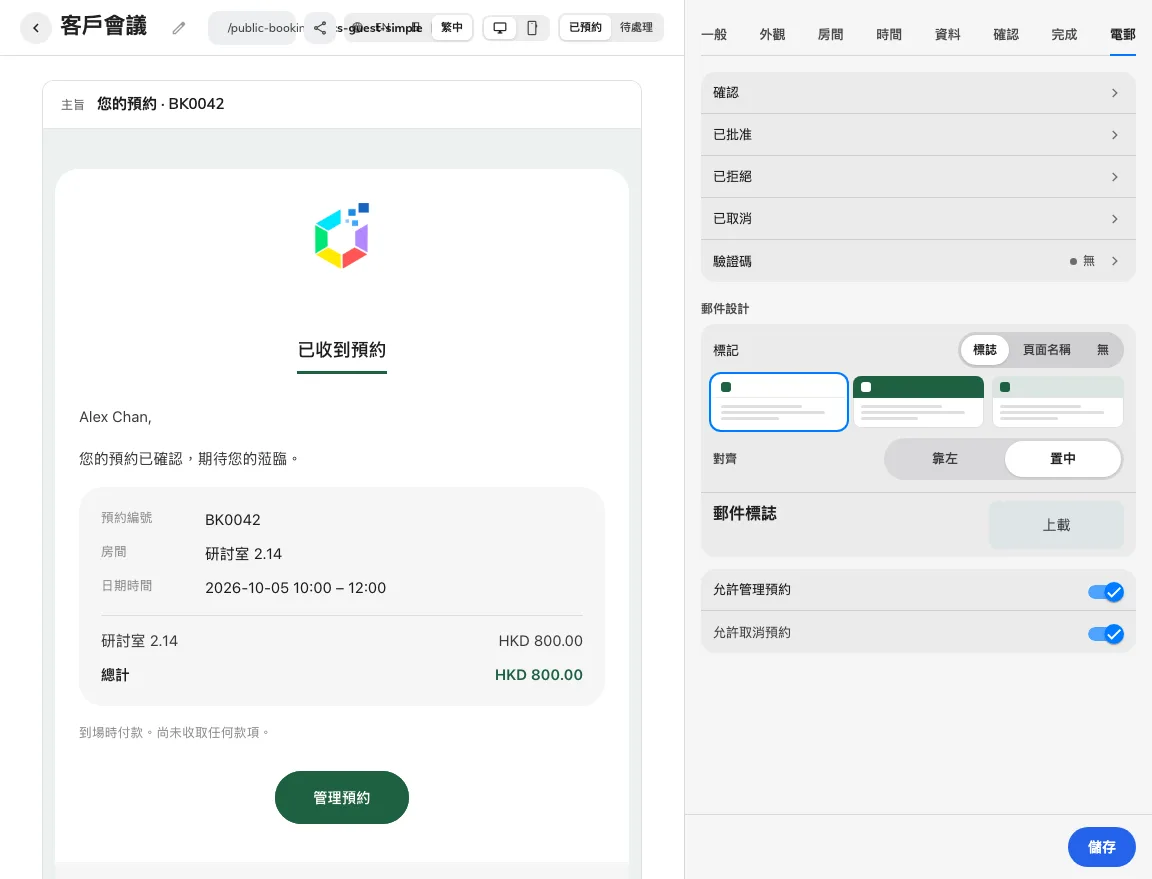Open the 時間 tab
This screenshot has height=879, width=1152.
pos(889,35)
